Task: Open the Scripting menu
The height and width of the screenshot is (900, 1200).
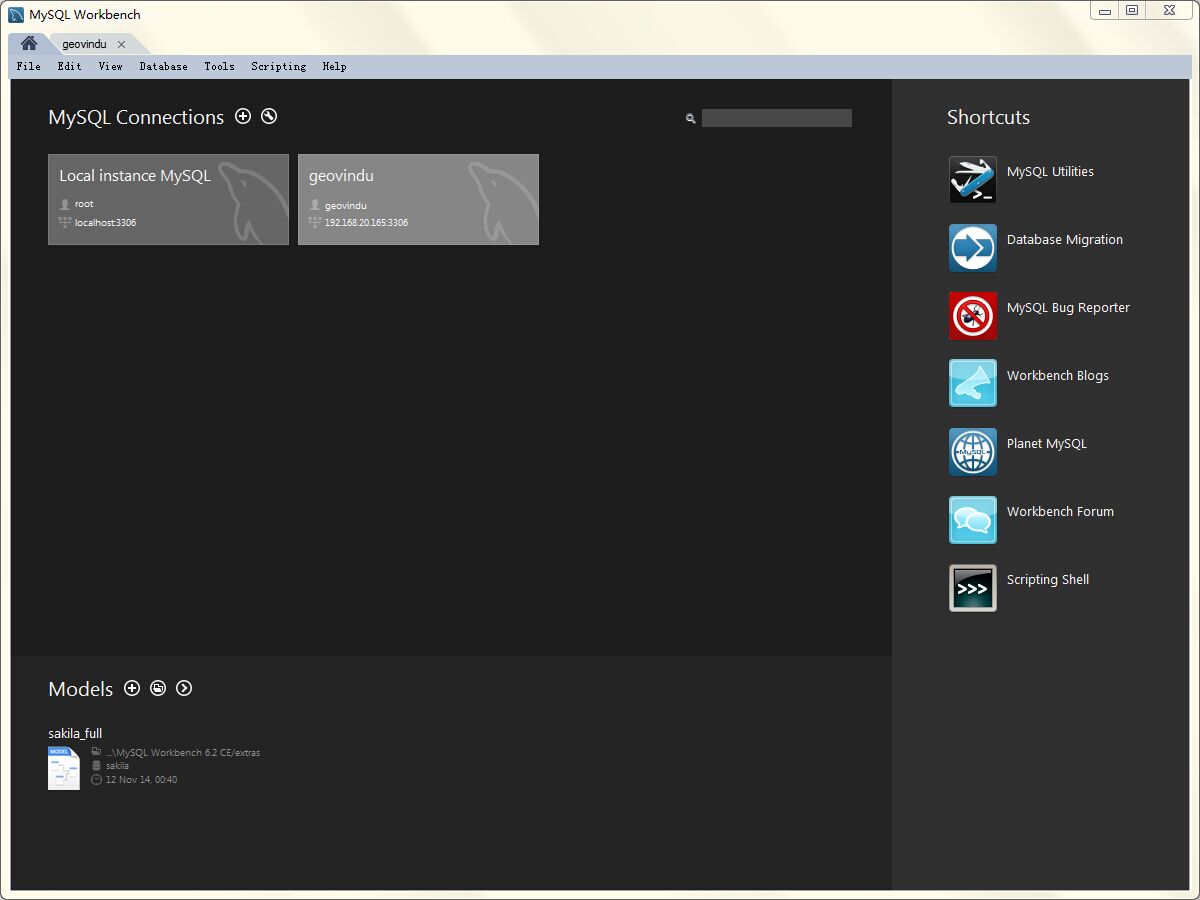Action: (x=278, y=66)
